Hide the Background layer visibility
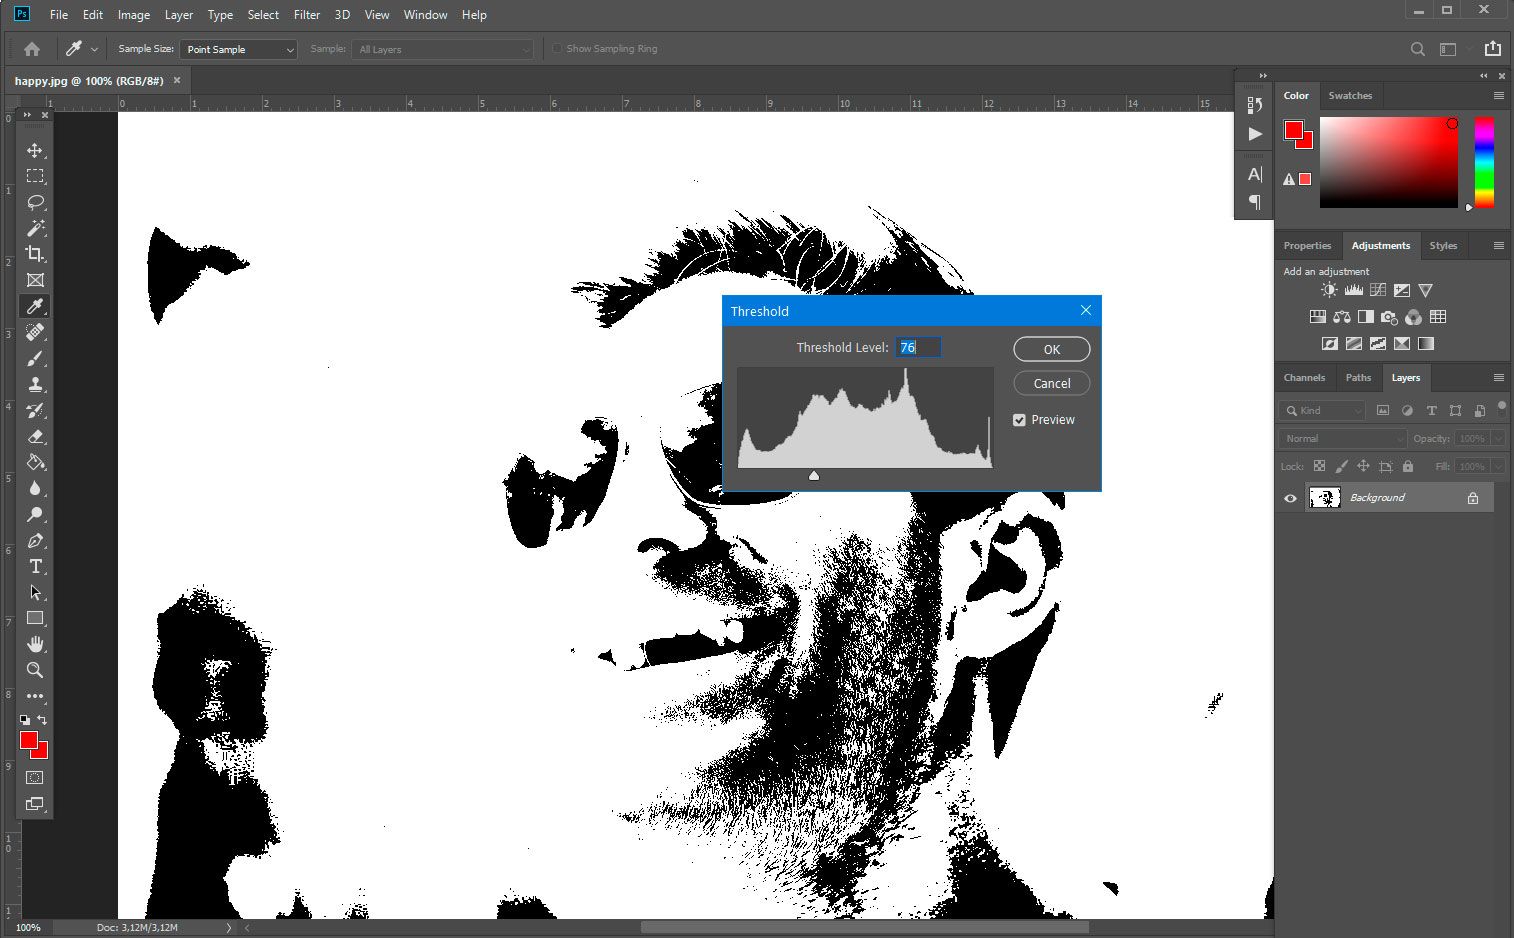The image size is (1514, 938). click(1290, 498)
